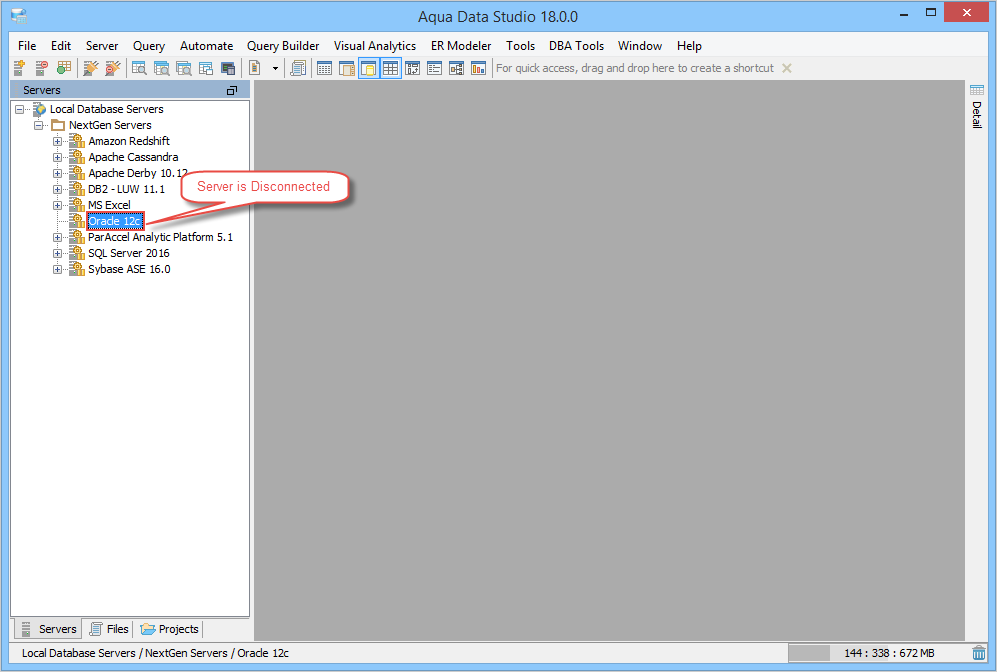
Task: Click the Oracle 12c server icon
Action: [77, 221]
